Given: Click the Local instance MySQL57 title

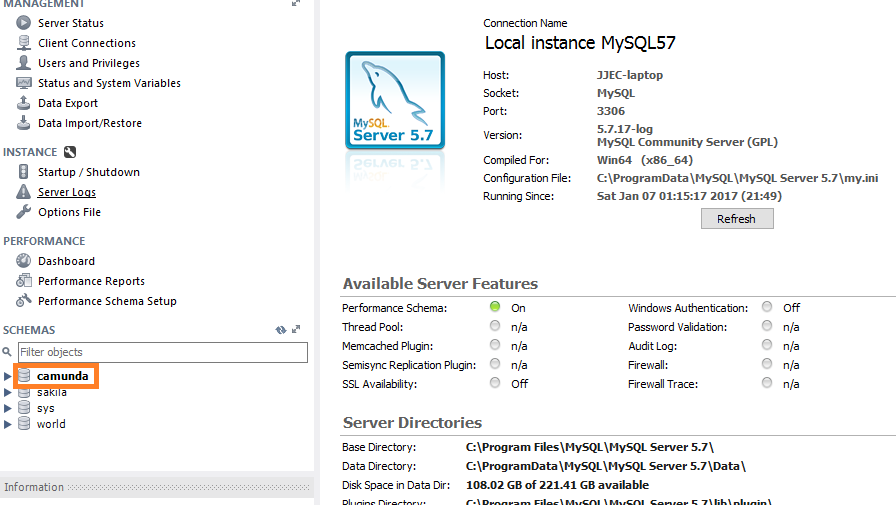Looking at the screenshot, I should (580, 43).
